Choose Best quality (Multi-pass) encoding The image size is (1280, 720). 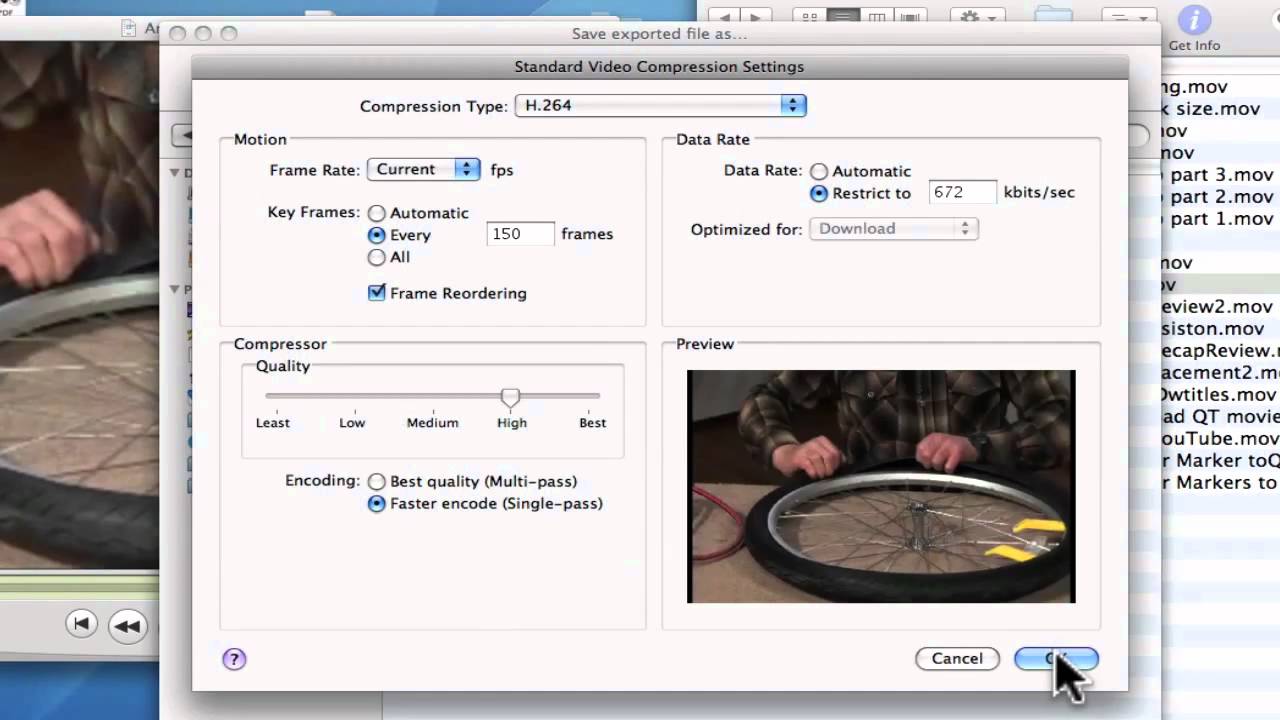tap(376, 481)
